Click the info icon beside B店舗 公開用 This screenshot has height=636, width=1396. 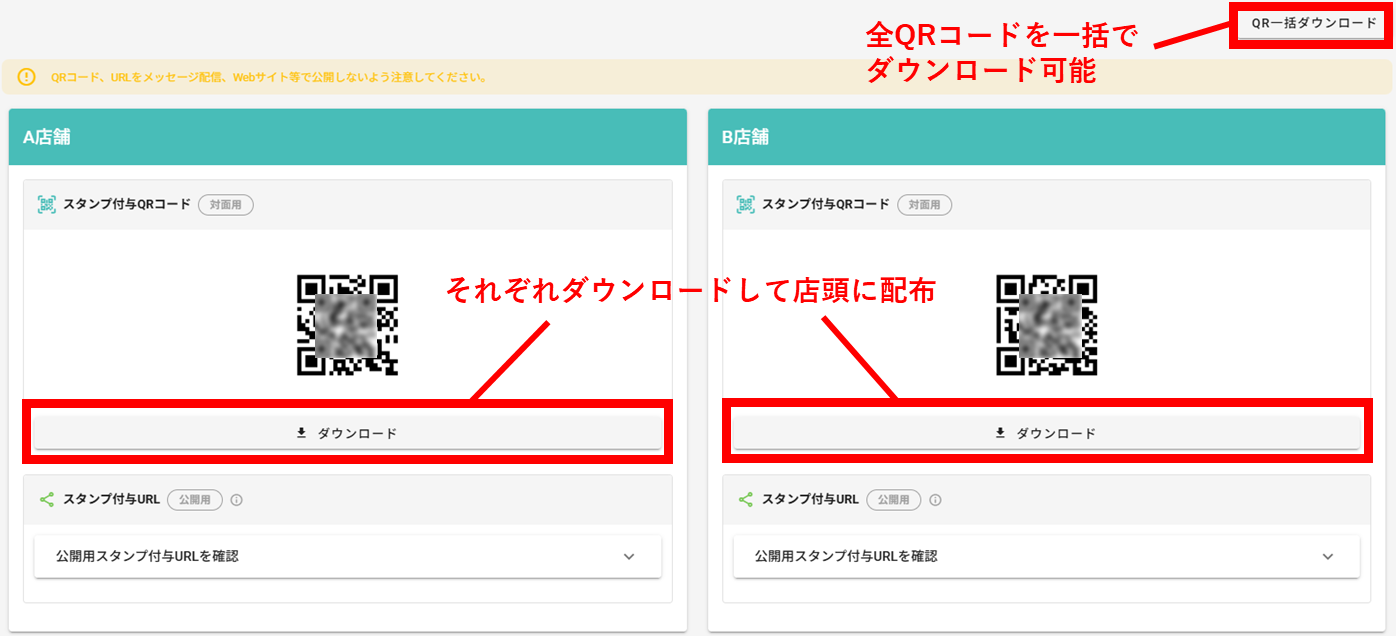(936, 500)
